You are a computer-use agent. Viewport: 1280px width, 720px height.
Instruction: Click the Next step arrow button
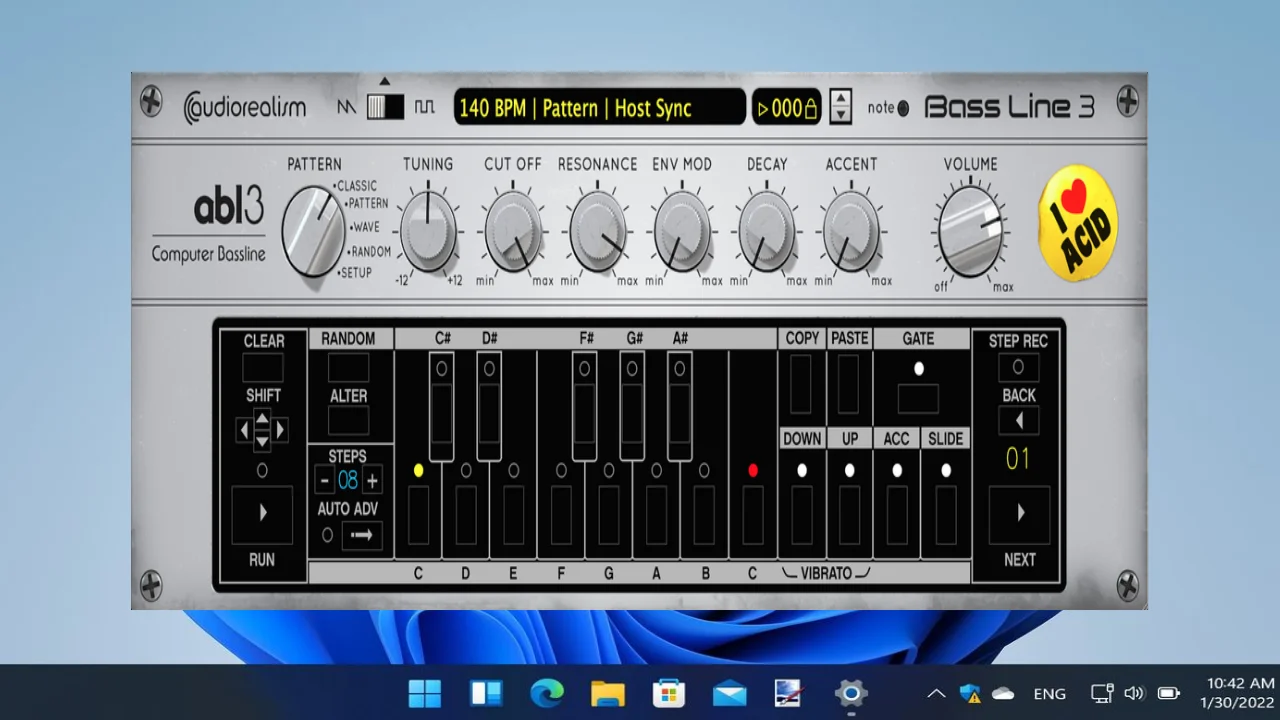(x=1019, y=514)
